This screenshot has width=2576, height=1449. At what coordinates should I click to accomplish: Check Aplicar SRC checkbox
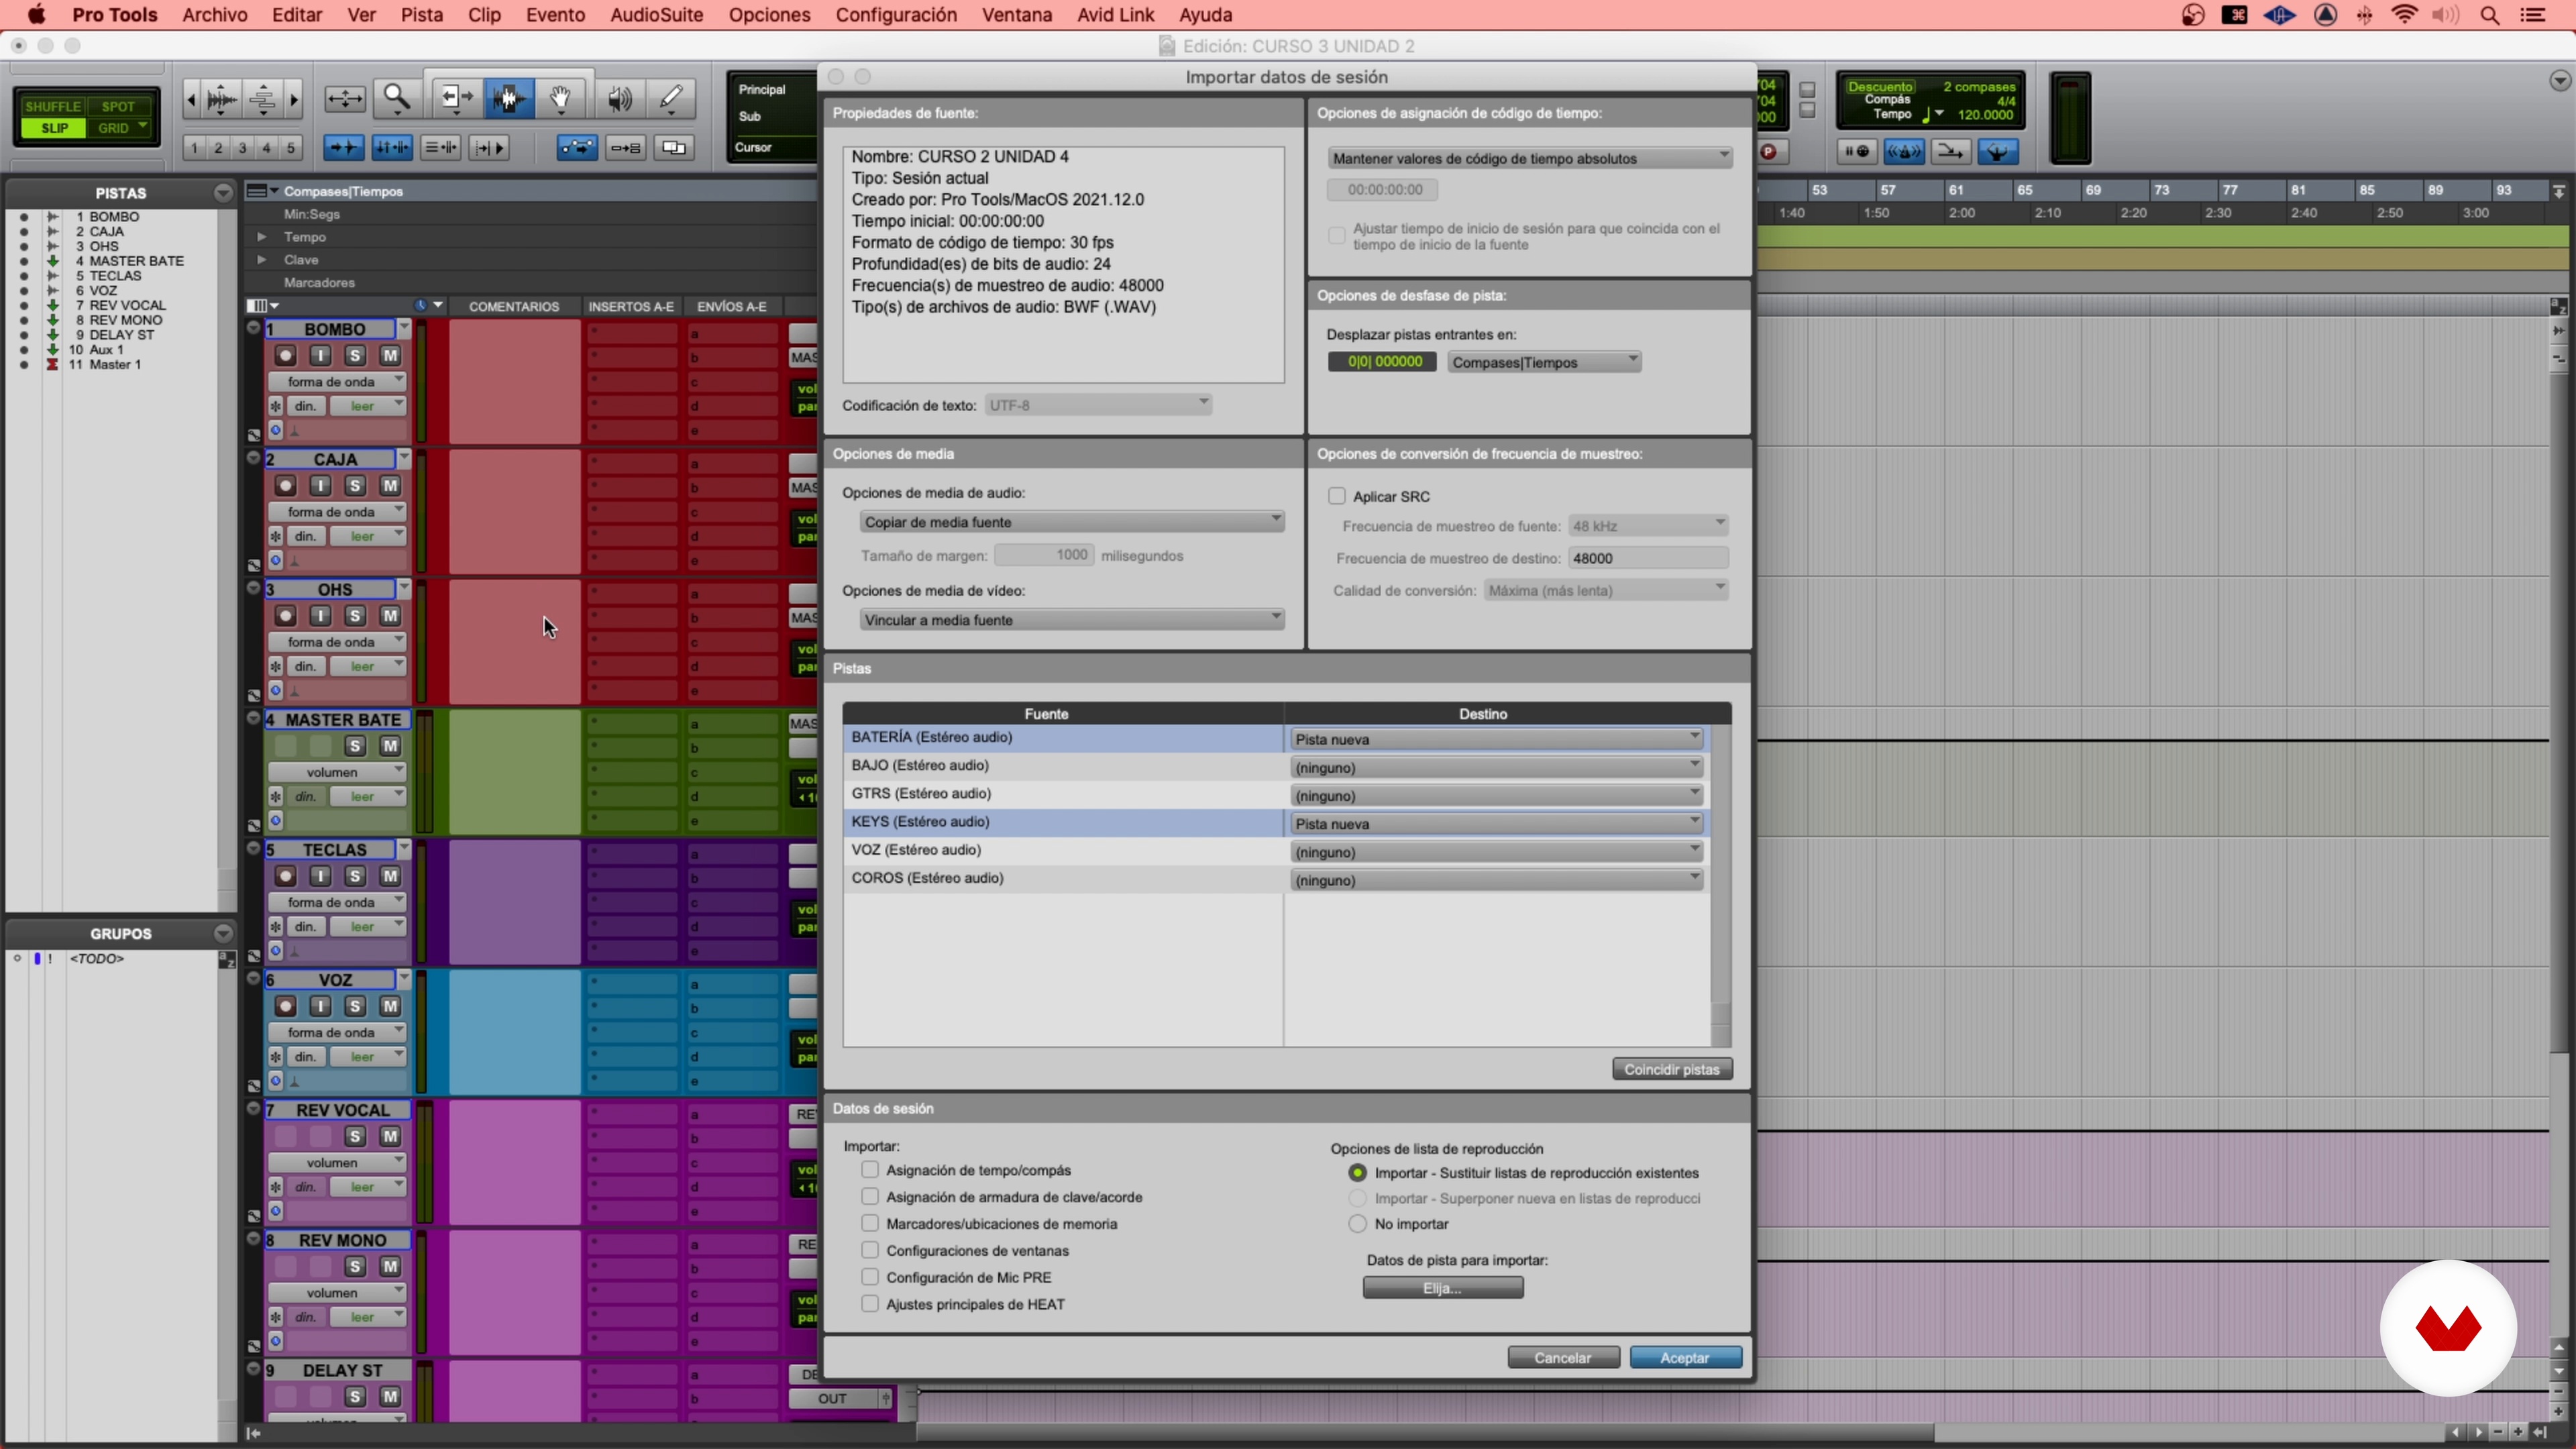point(1337,496)
